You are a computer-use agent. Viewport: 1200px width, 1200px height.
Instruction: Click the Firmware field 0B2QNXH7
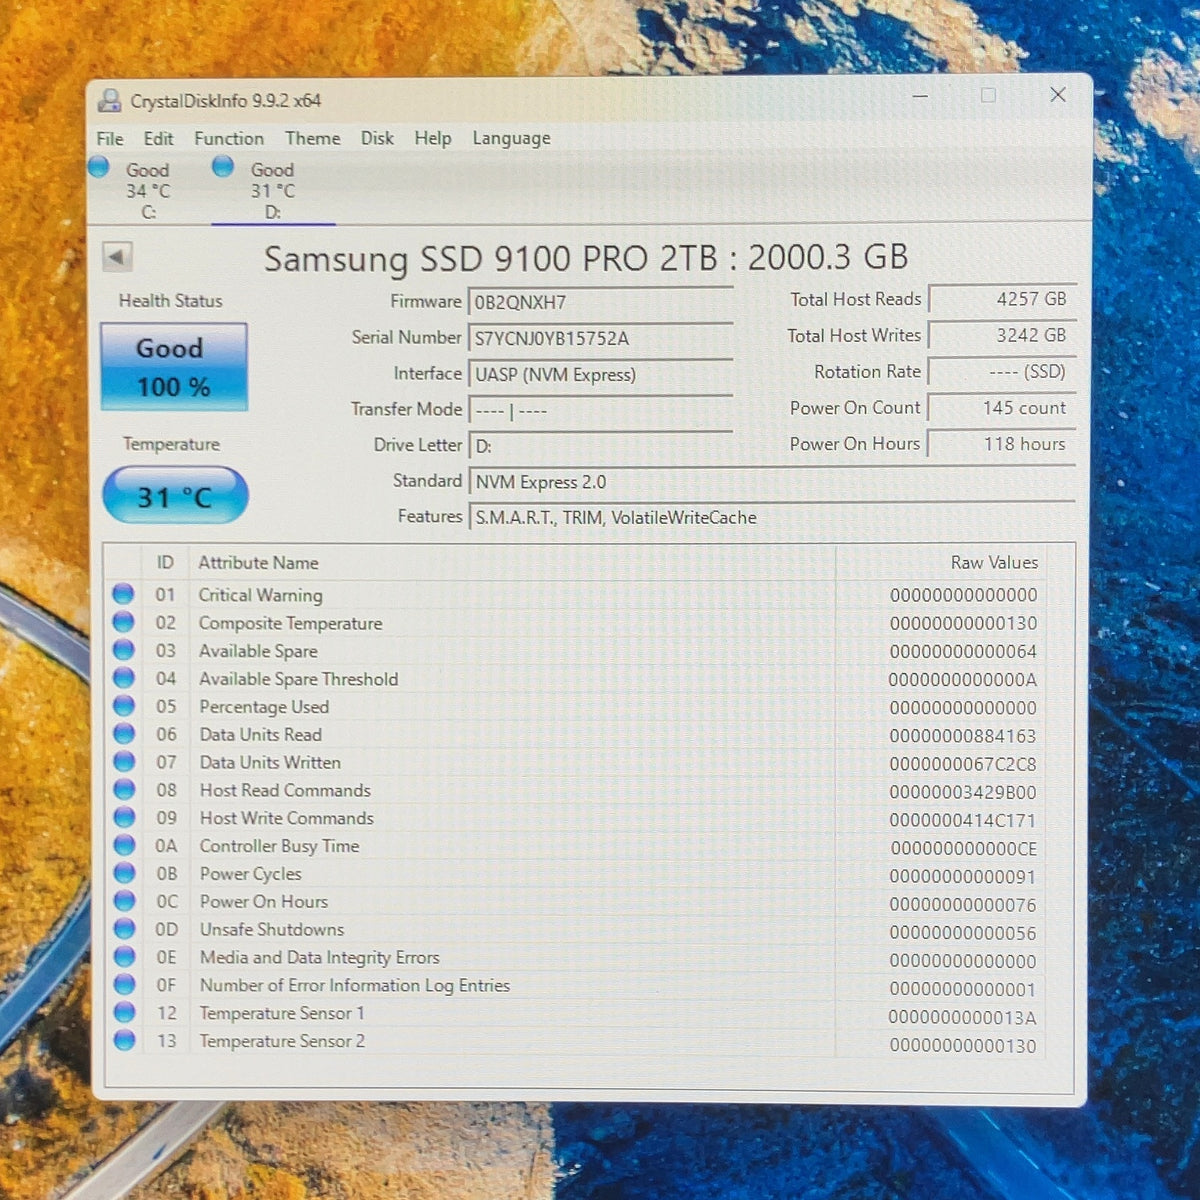tap(600, 302)
